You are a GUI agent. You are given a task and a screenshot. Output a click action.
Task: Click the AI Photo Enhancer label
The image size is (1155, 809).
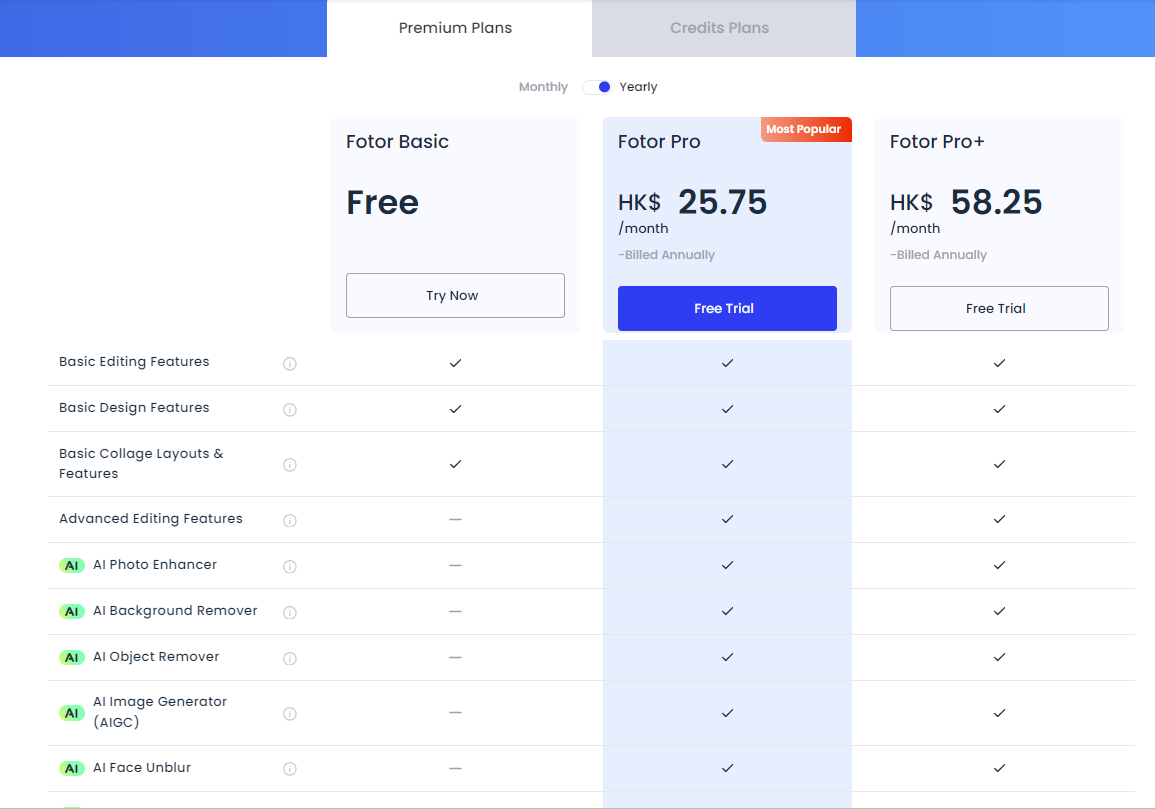click(155, 564)
